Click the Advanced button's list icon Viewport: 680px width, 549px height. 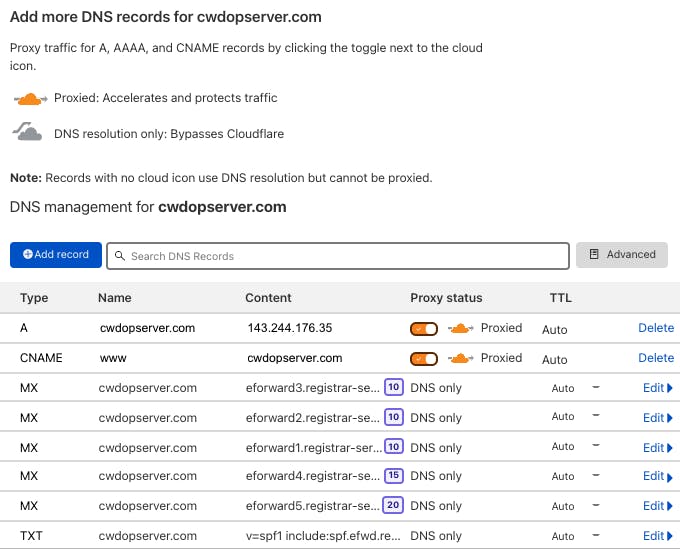click(594, 254)
